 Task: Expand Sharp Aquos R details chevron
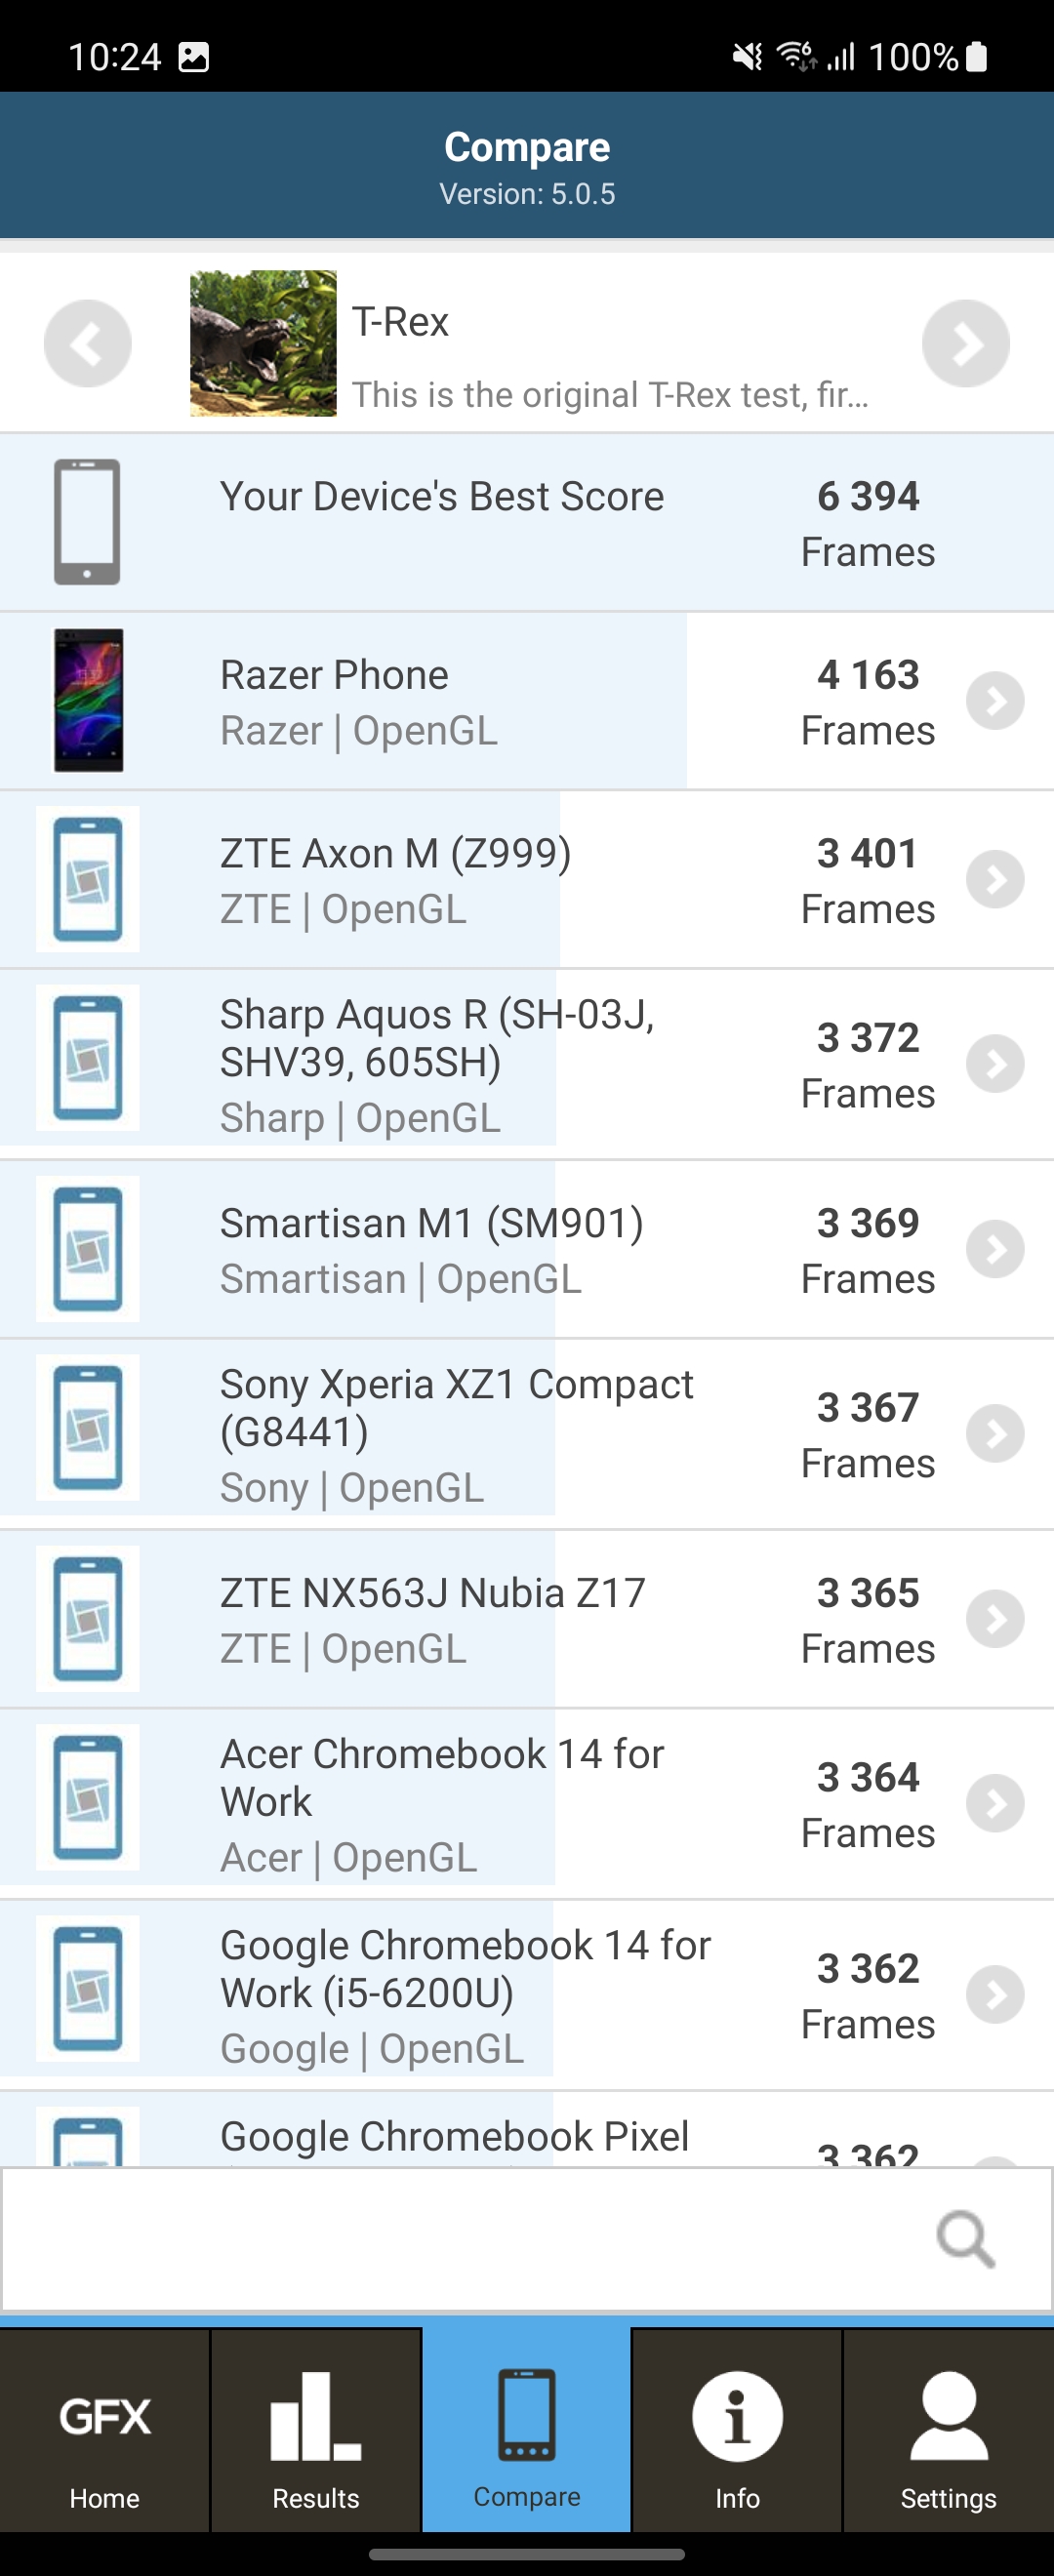click(x=995, y=1064)
